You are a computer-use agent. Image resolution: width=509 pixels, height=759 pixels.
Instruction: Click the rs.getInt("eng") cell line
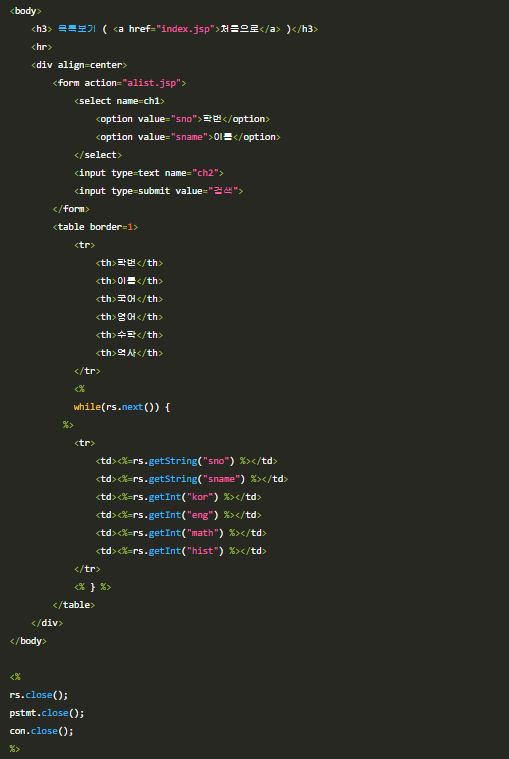pos(179,515)
